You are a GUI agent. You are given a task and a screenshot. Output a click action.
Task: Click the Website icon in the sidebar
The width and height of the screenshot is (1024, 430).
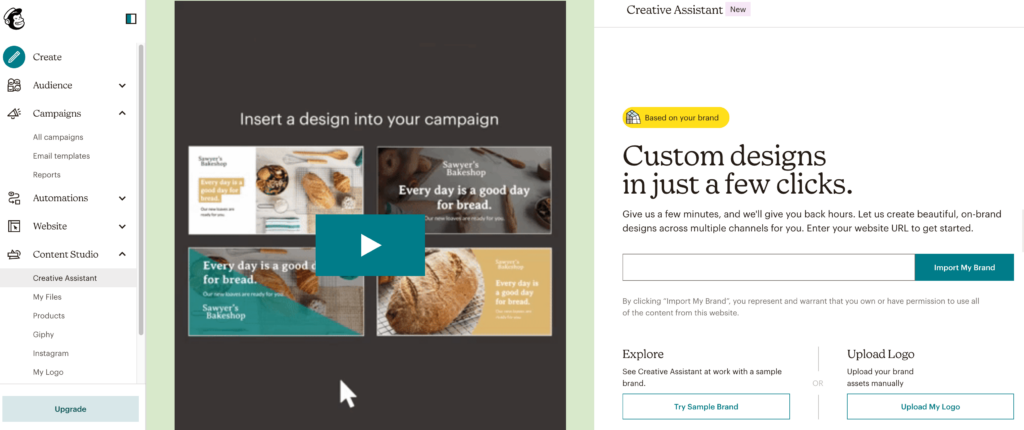click(14, 226)
